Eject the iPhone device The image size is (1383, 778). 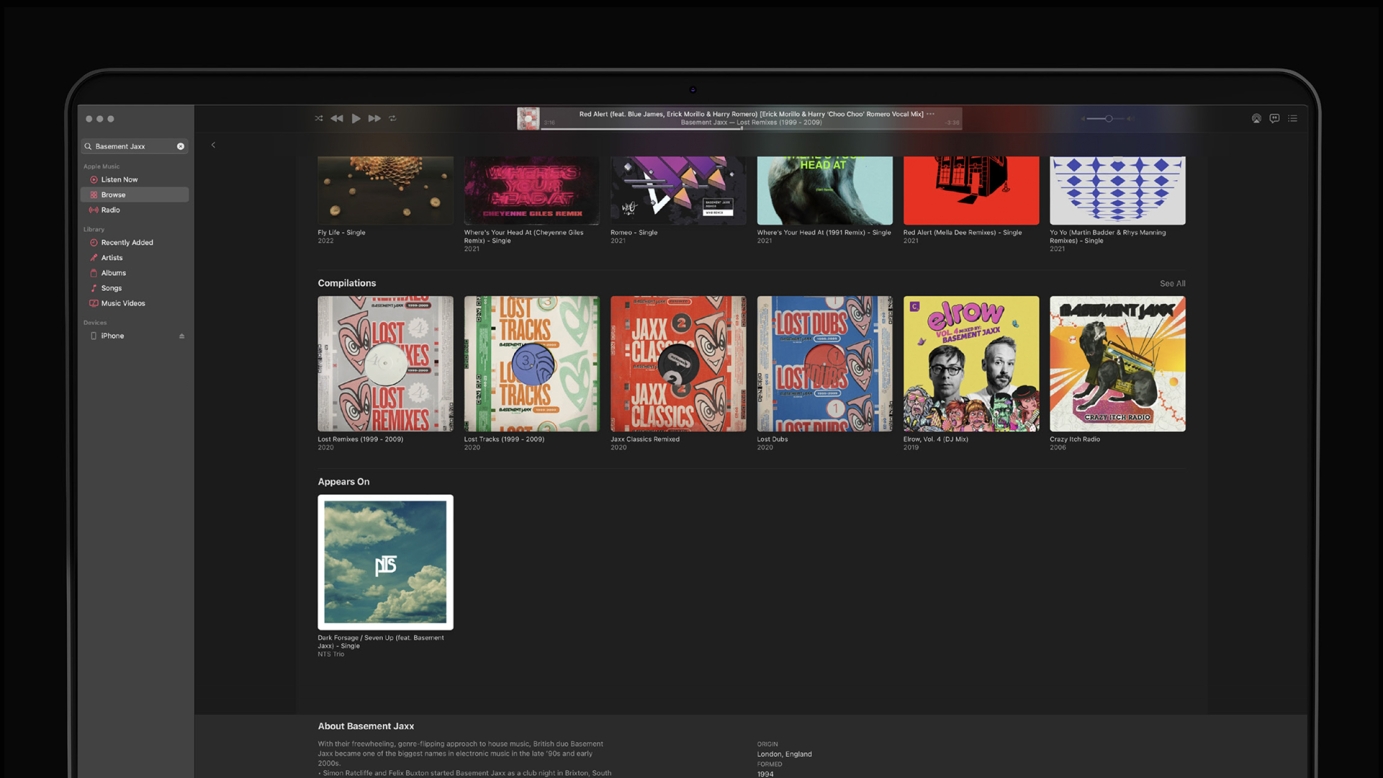click(181, 336)
